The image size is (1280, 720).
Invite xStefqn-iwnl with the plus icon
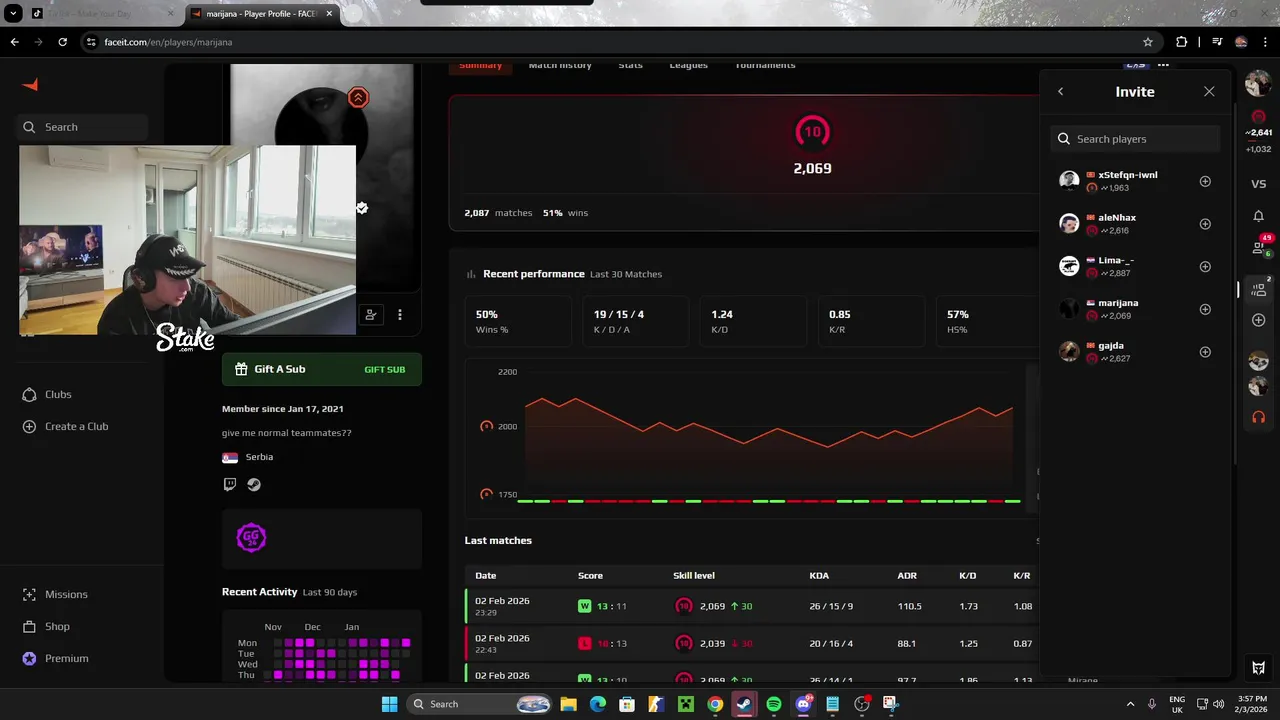[x=1205, y=181]
